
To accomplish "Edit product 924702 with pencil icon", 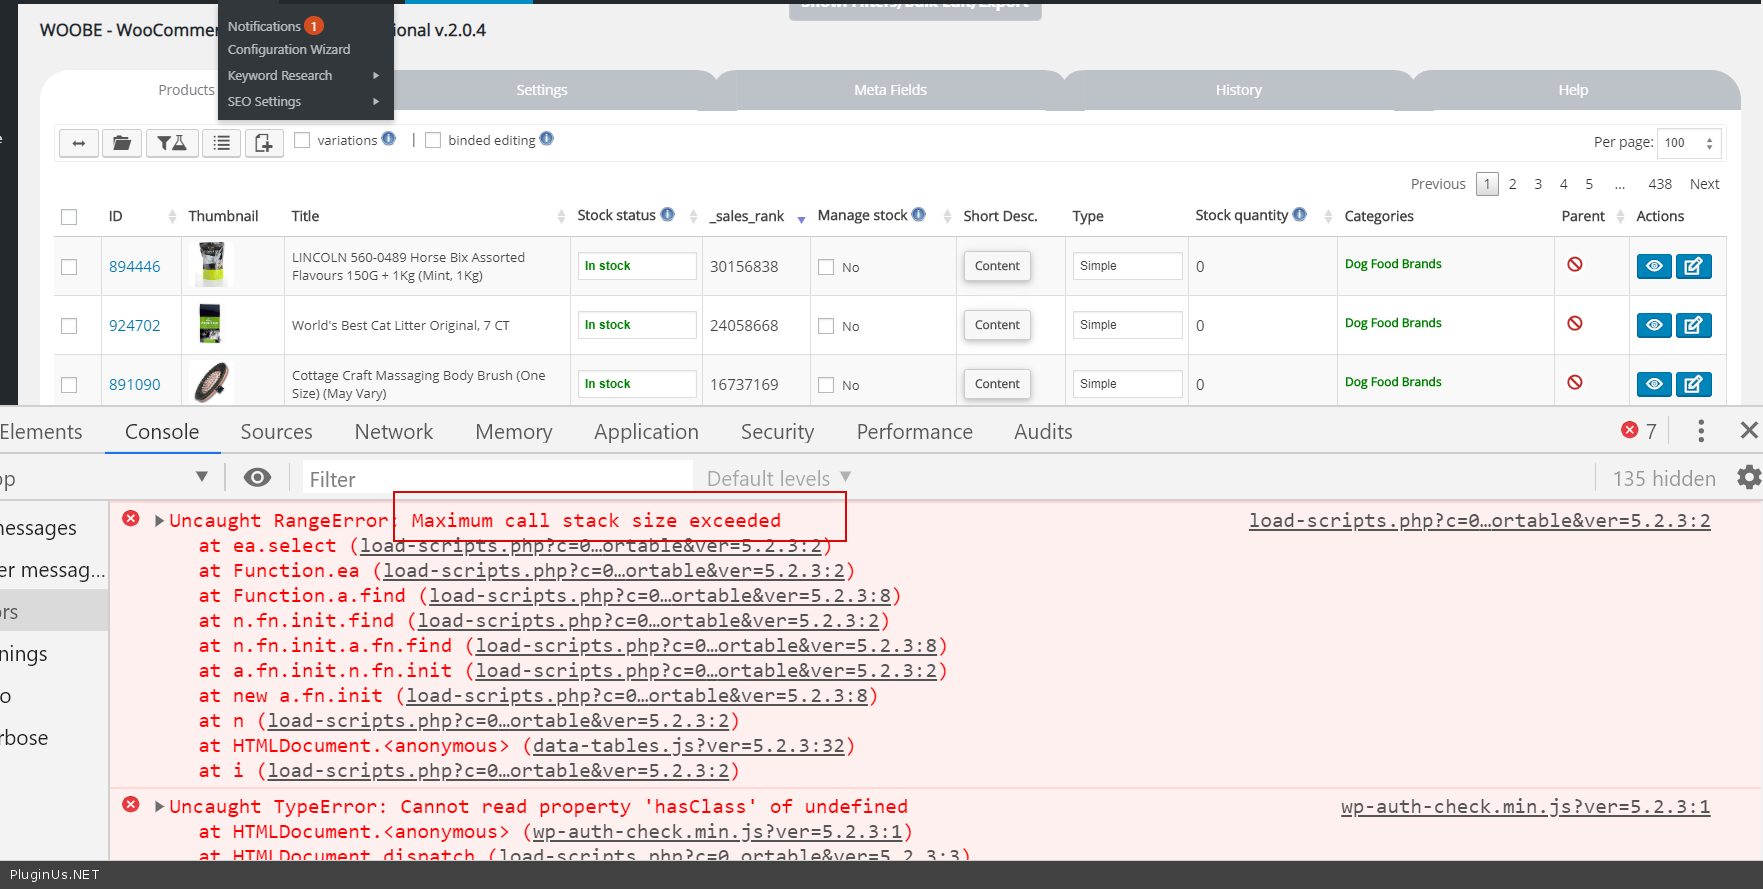I will coord(1693,325).
